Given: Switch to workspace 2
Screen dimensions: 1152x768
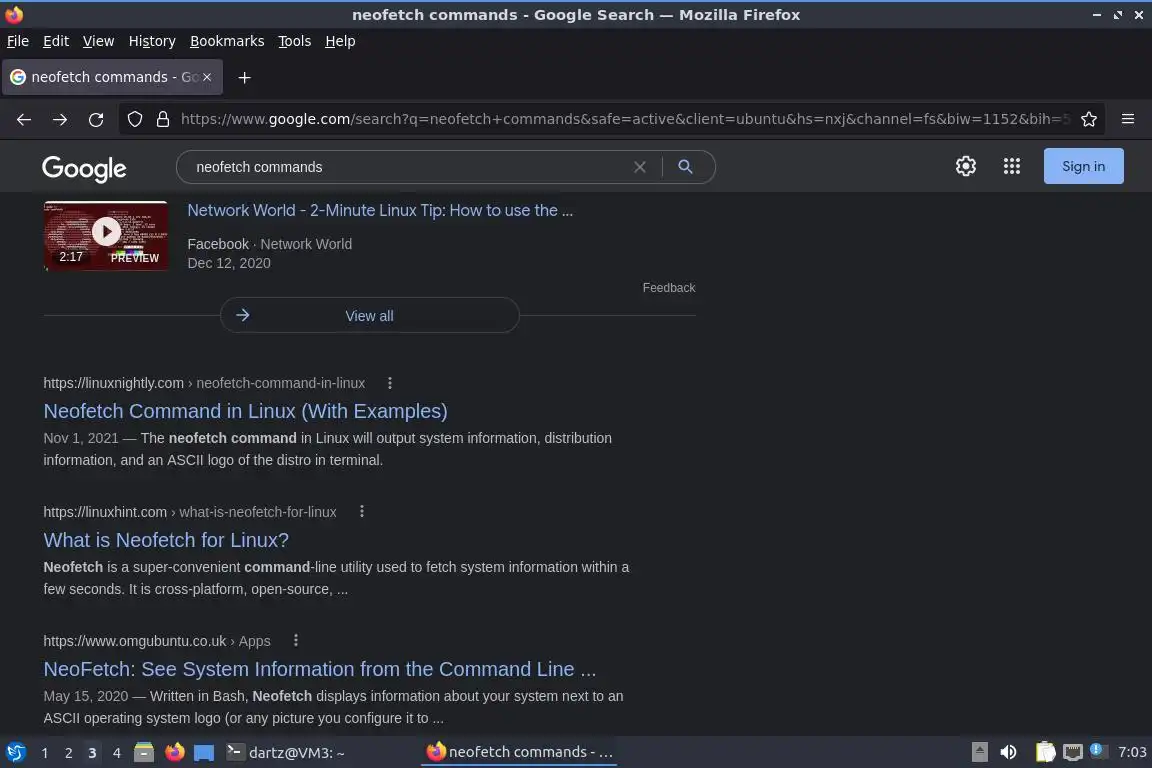Looking at the screenshot, I should (x=68, y=753).
